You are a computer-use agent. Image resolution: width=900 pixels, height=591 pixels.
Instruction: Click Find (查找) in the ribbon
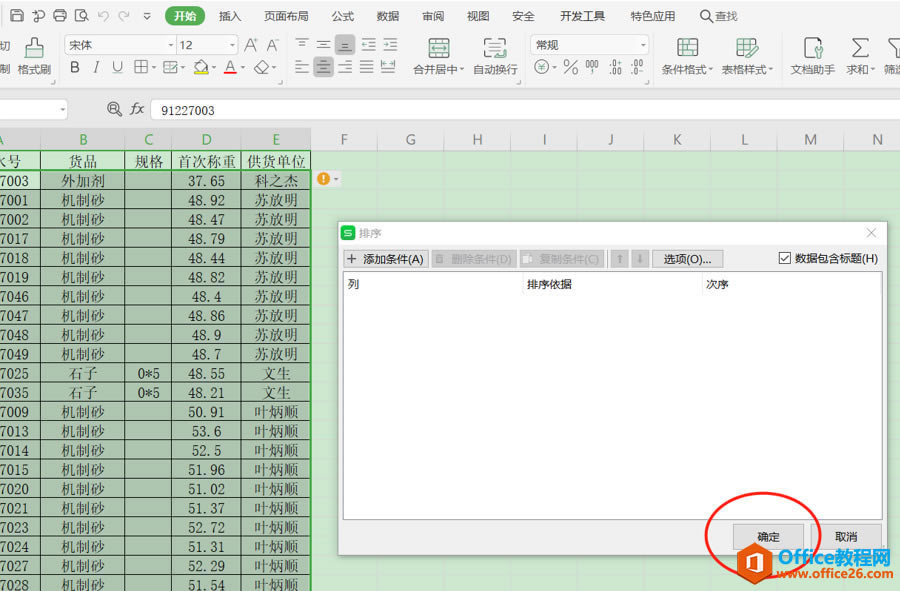point(719,16)
